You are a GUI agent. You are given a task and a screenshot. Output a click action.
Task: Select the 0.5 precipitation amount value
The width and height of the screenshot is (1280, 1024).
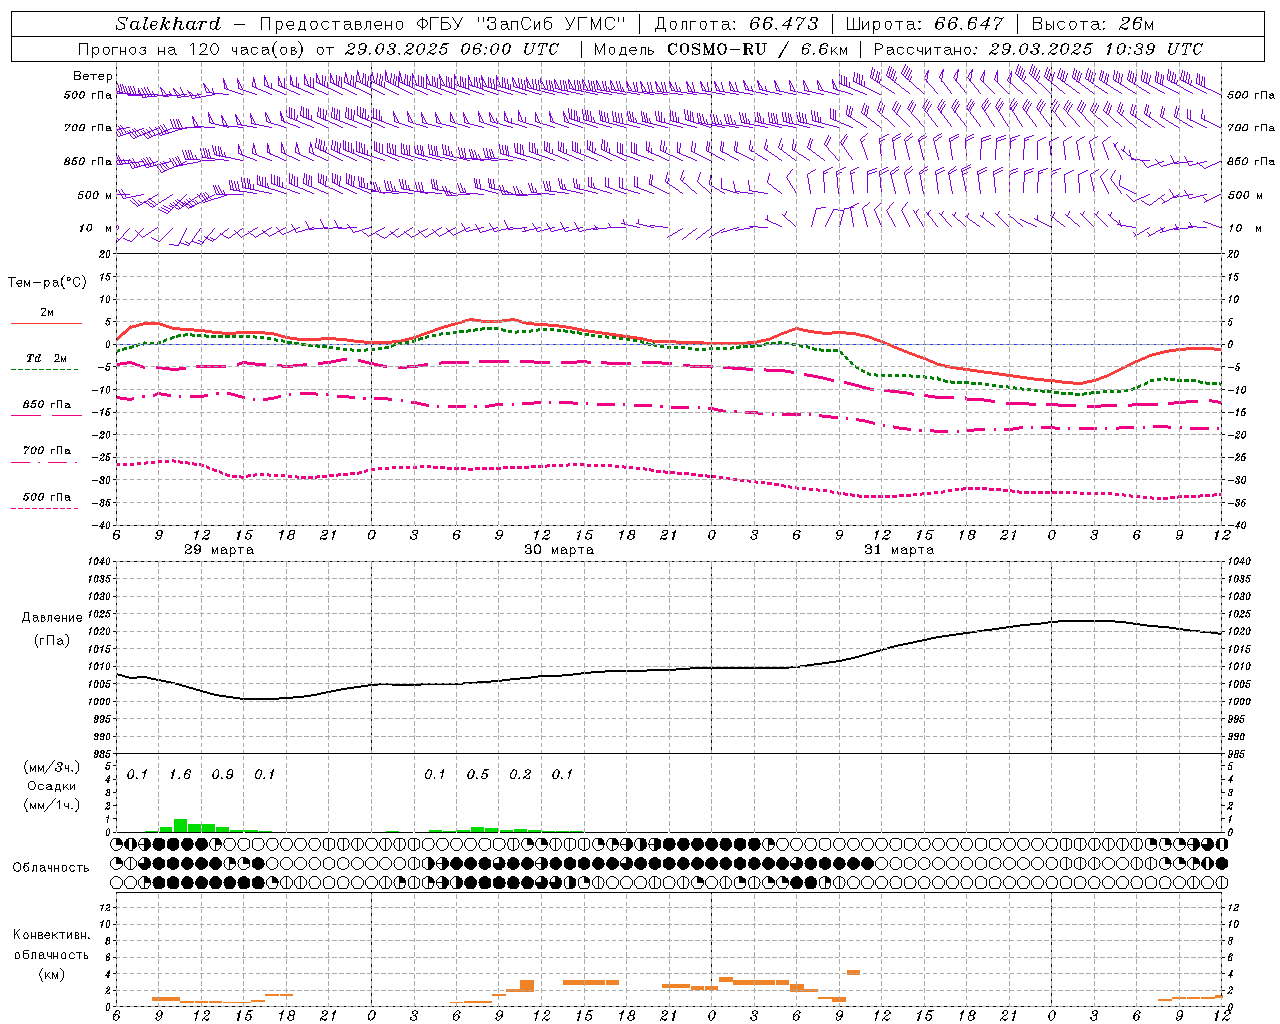pyautogui.click(x=478, y=775)
